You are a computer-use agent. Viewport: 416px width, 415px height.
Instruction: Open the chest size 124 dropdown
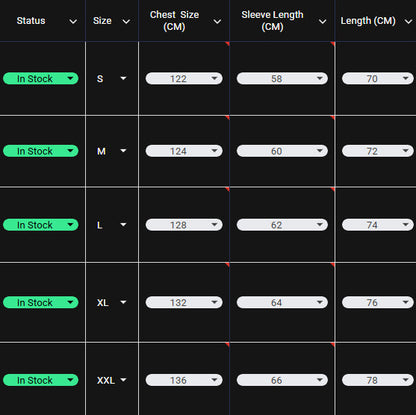pyautogui.click(x=184, y=151)
